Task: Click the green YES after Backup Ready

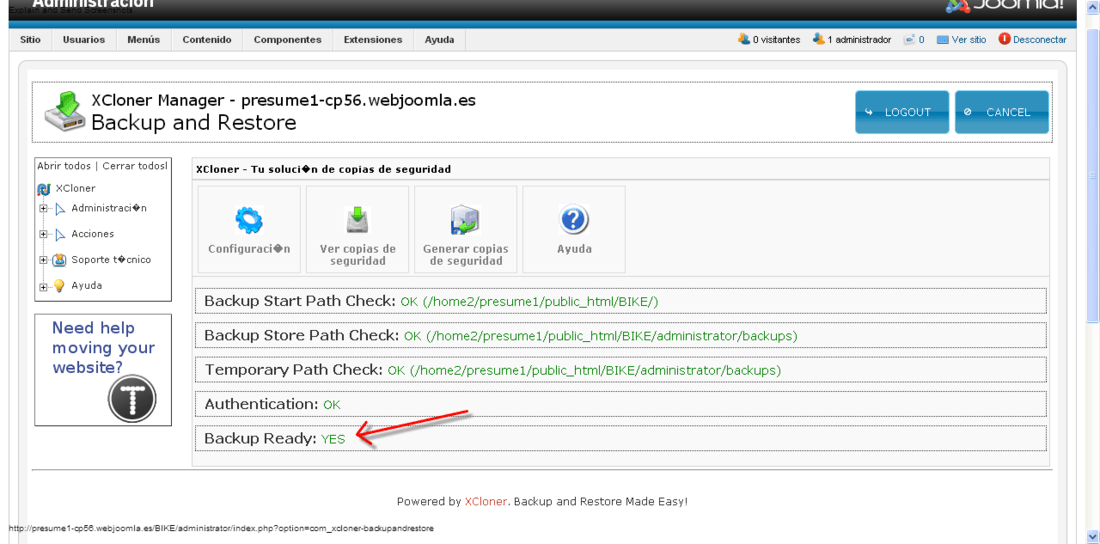Action: (x=333, y=439)
